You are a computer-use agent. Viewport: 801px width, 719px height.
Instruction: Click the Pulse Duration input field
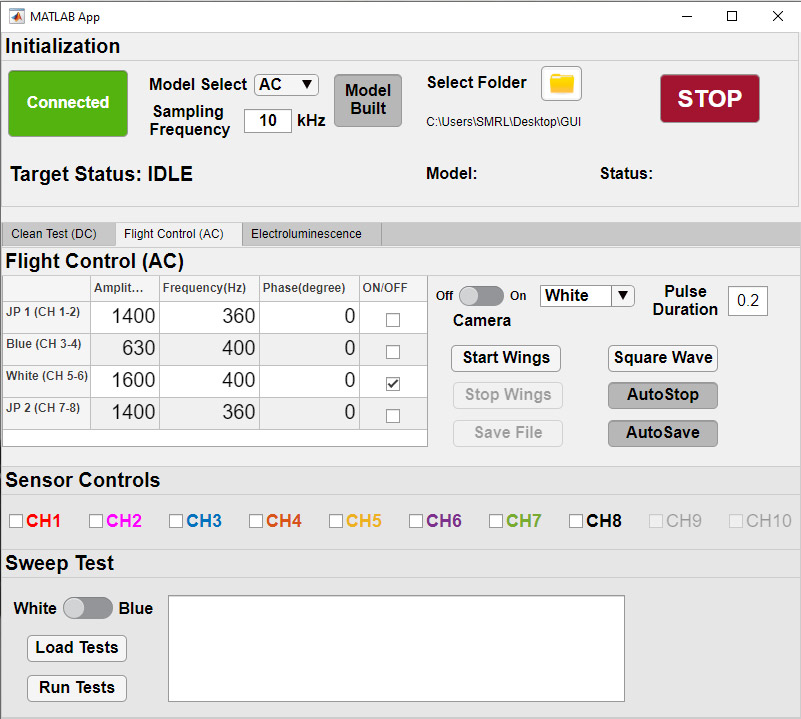(748, 301)
